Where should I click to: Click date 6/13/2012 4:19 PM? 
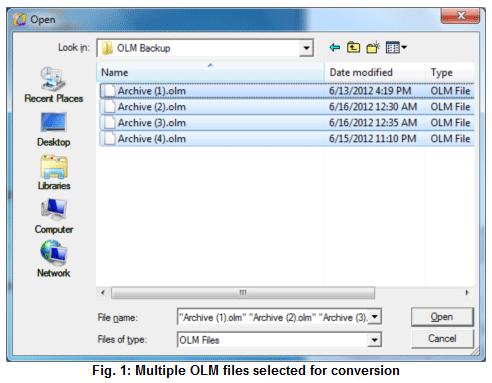pos(370,91)
